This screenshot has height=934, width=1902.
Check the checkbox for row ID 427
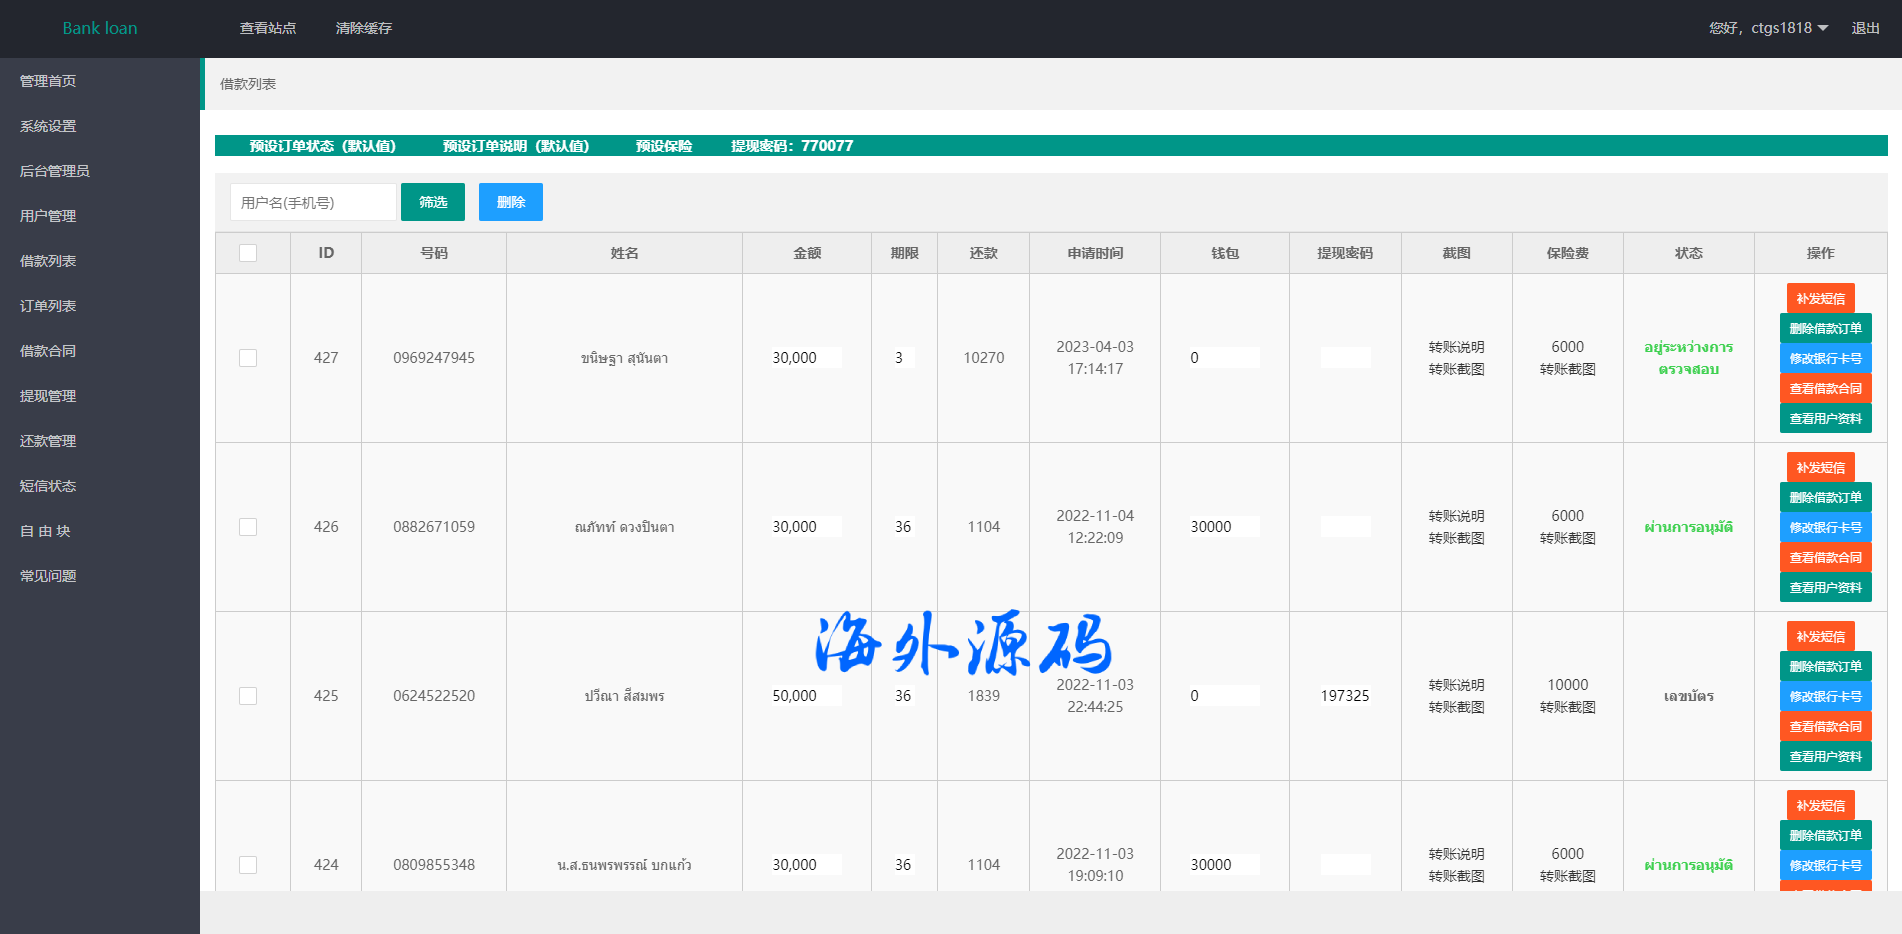248,358
